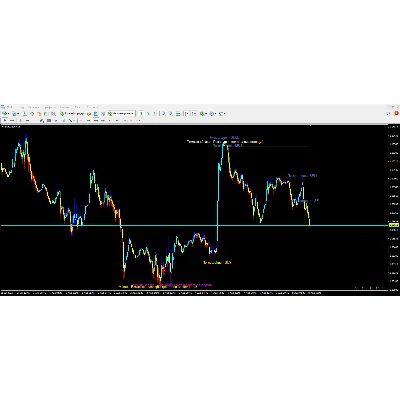Toggle chart Auto Scroll

[186, 114]
